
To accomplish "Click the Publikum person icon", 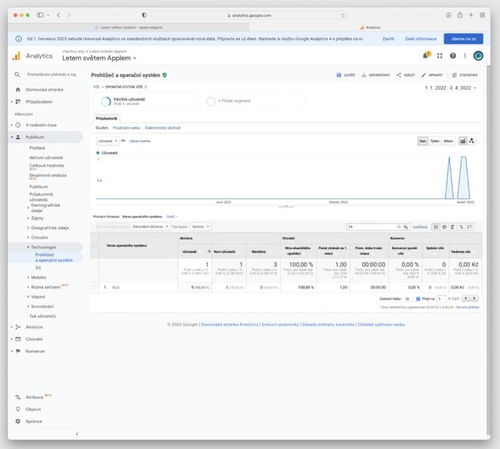I will pyautogui.click(x=18, y=137).
